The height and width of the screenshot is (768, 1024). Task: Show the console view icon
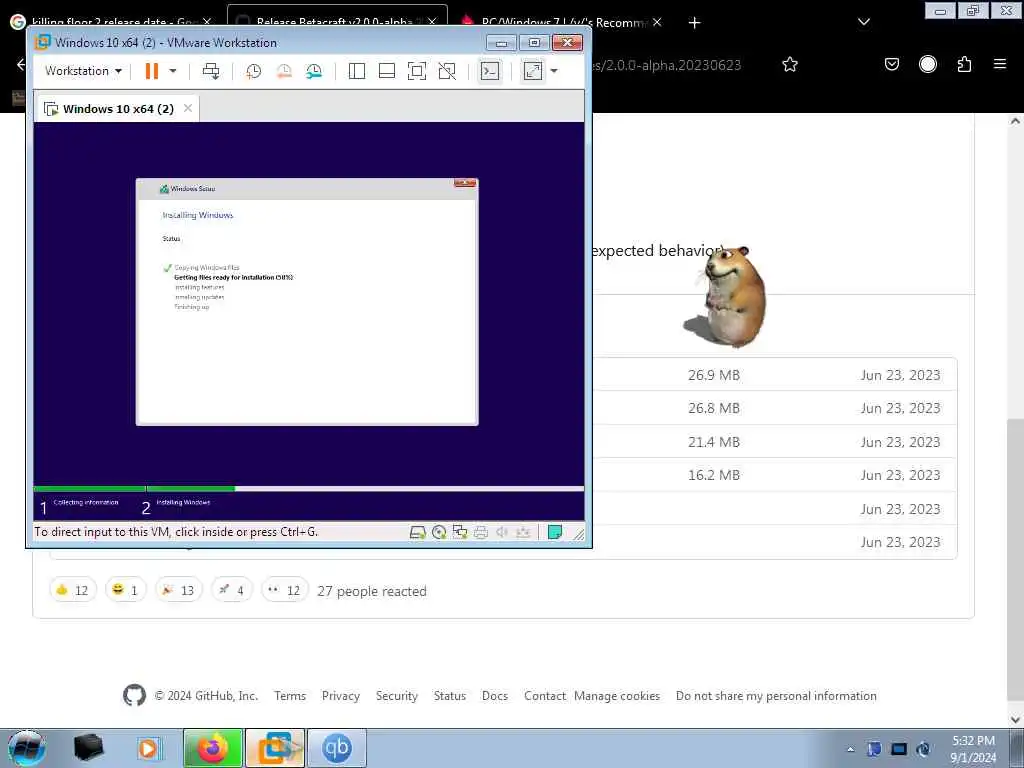pyautogui.click(x=490, y=71)
